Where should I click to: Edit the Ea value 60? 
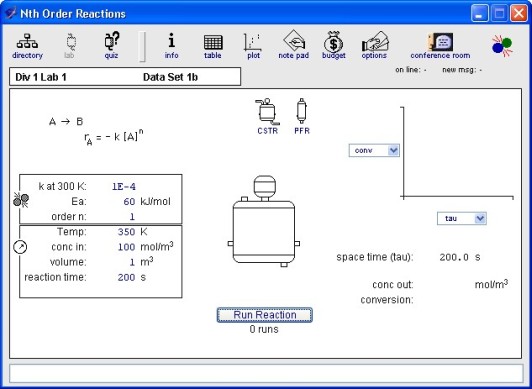point(129,201)
